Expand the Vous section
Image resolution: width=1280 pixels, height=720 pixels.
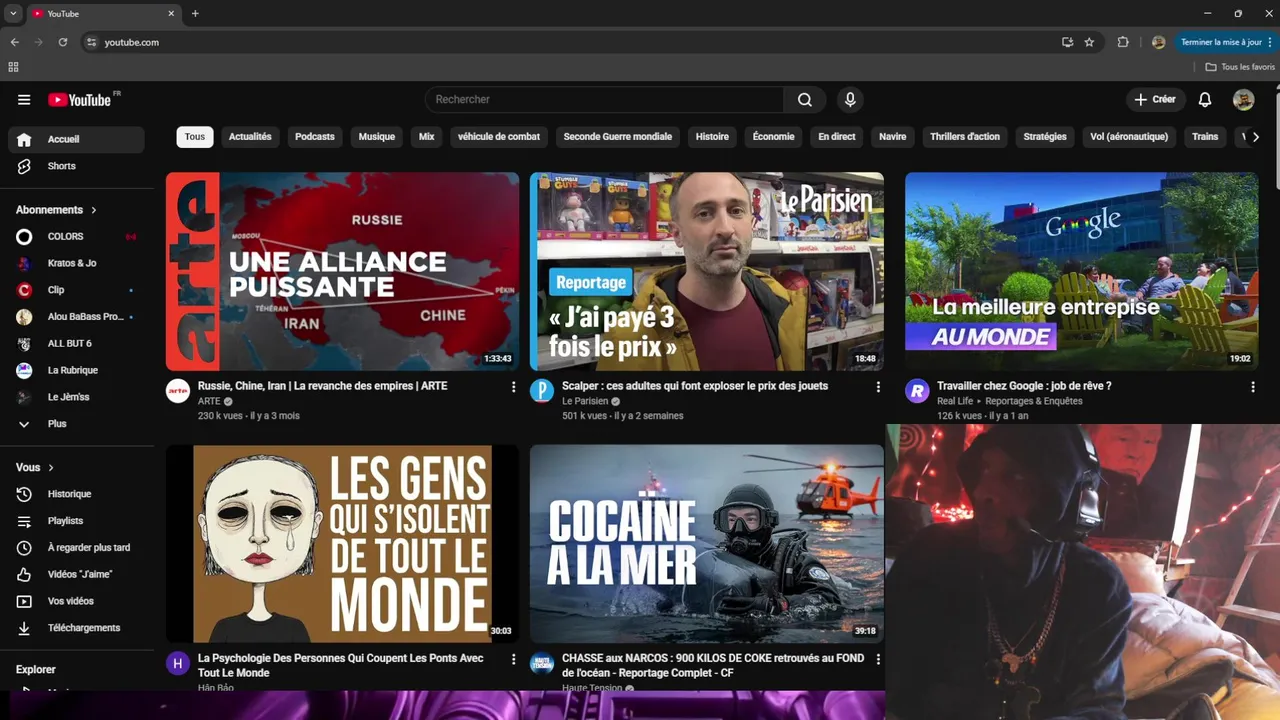(x=35, y=467)
